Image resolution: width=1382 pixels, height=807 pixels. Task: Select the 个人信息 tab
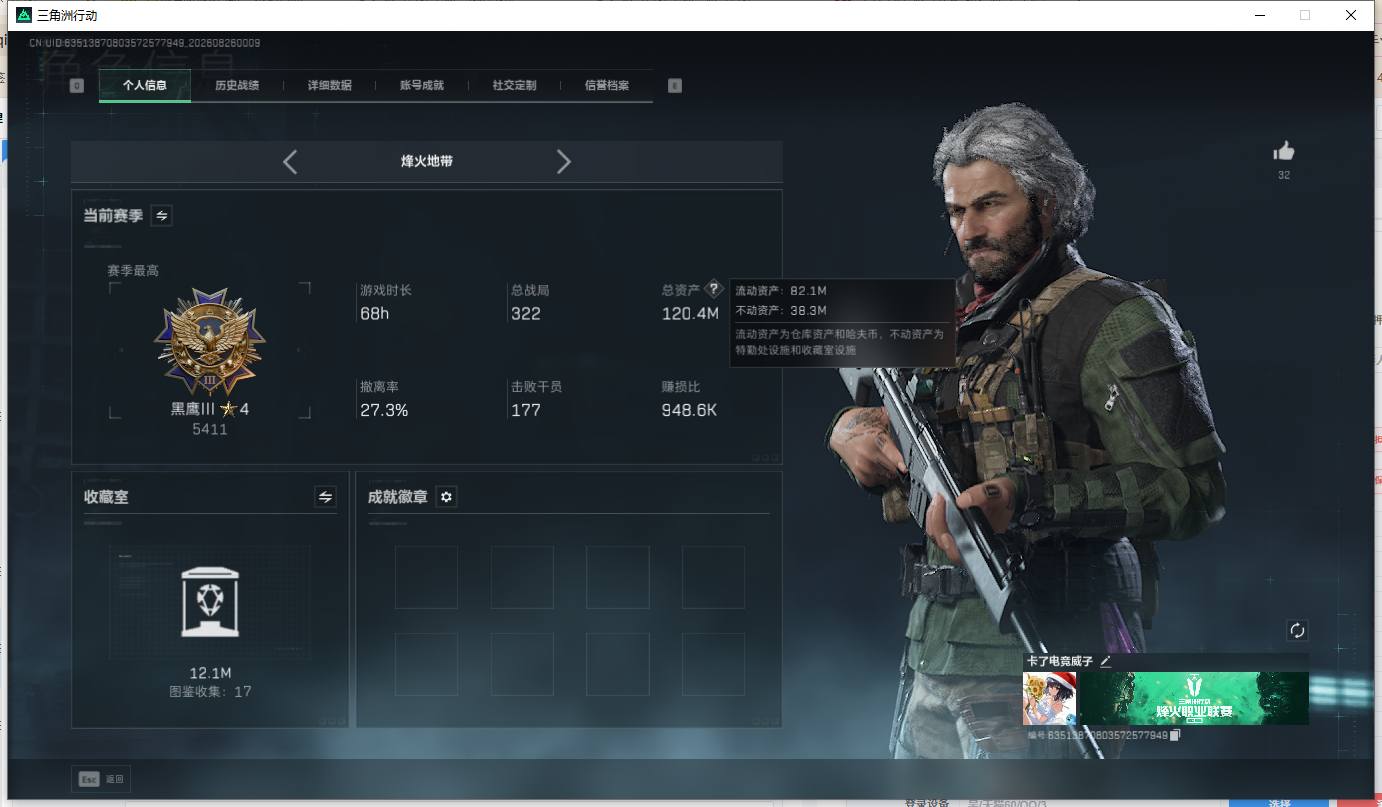pos(145,86)
